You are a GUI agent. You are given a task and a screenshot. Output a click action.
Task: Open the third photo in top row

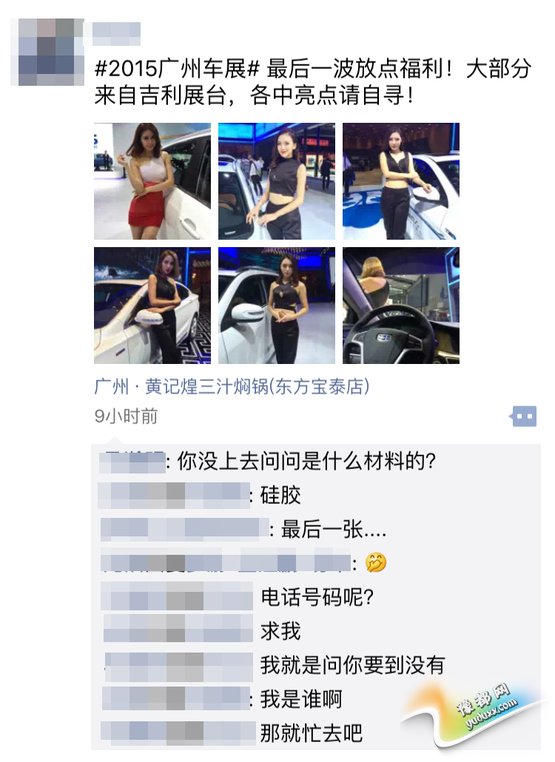click(x=401, y=181)
